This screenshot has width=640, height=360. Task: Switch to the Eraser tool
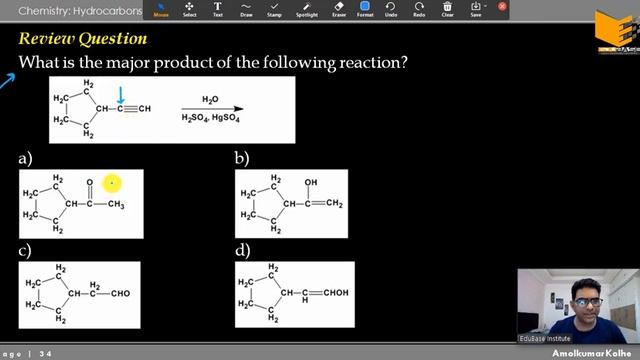[x=339, y=9]
